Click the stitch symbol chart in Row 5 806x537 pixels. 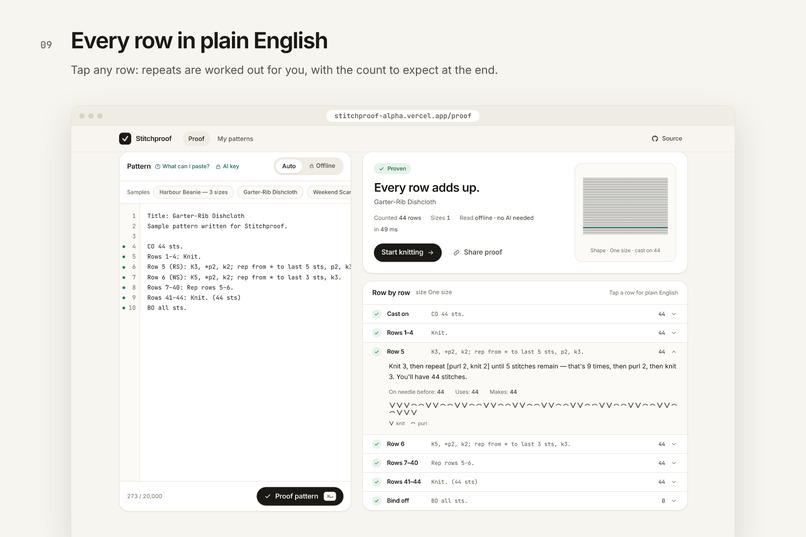pyautogui.click(x=533, y=409)
